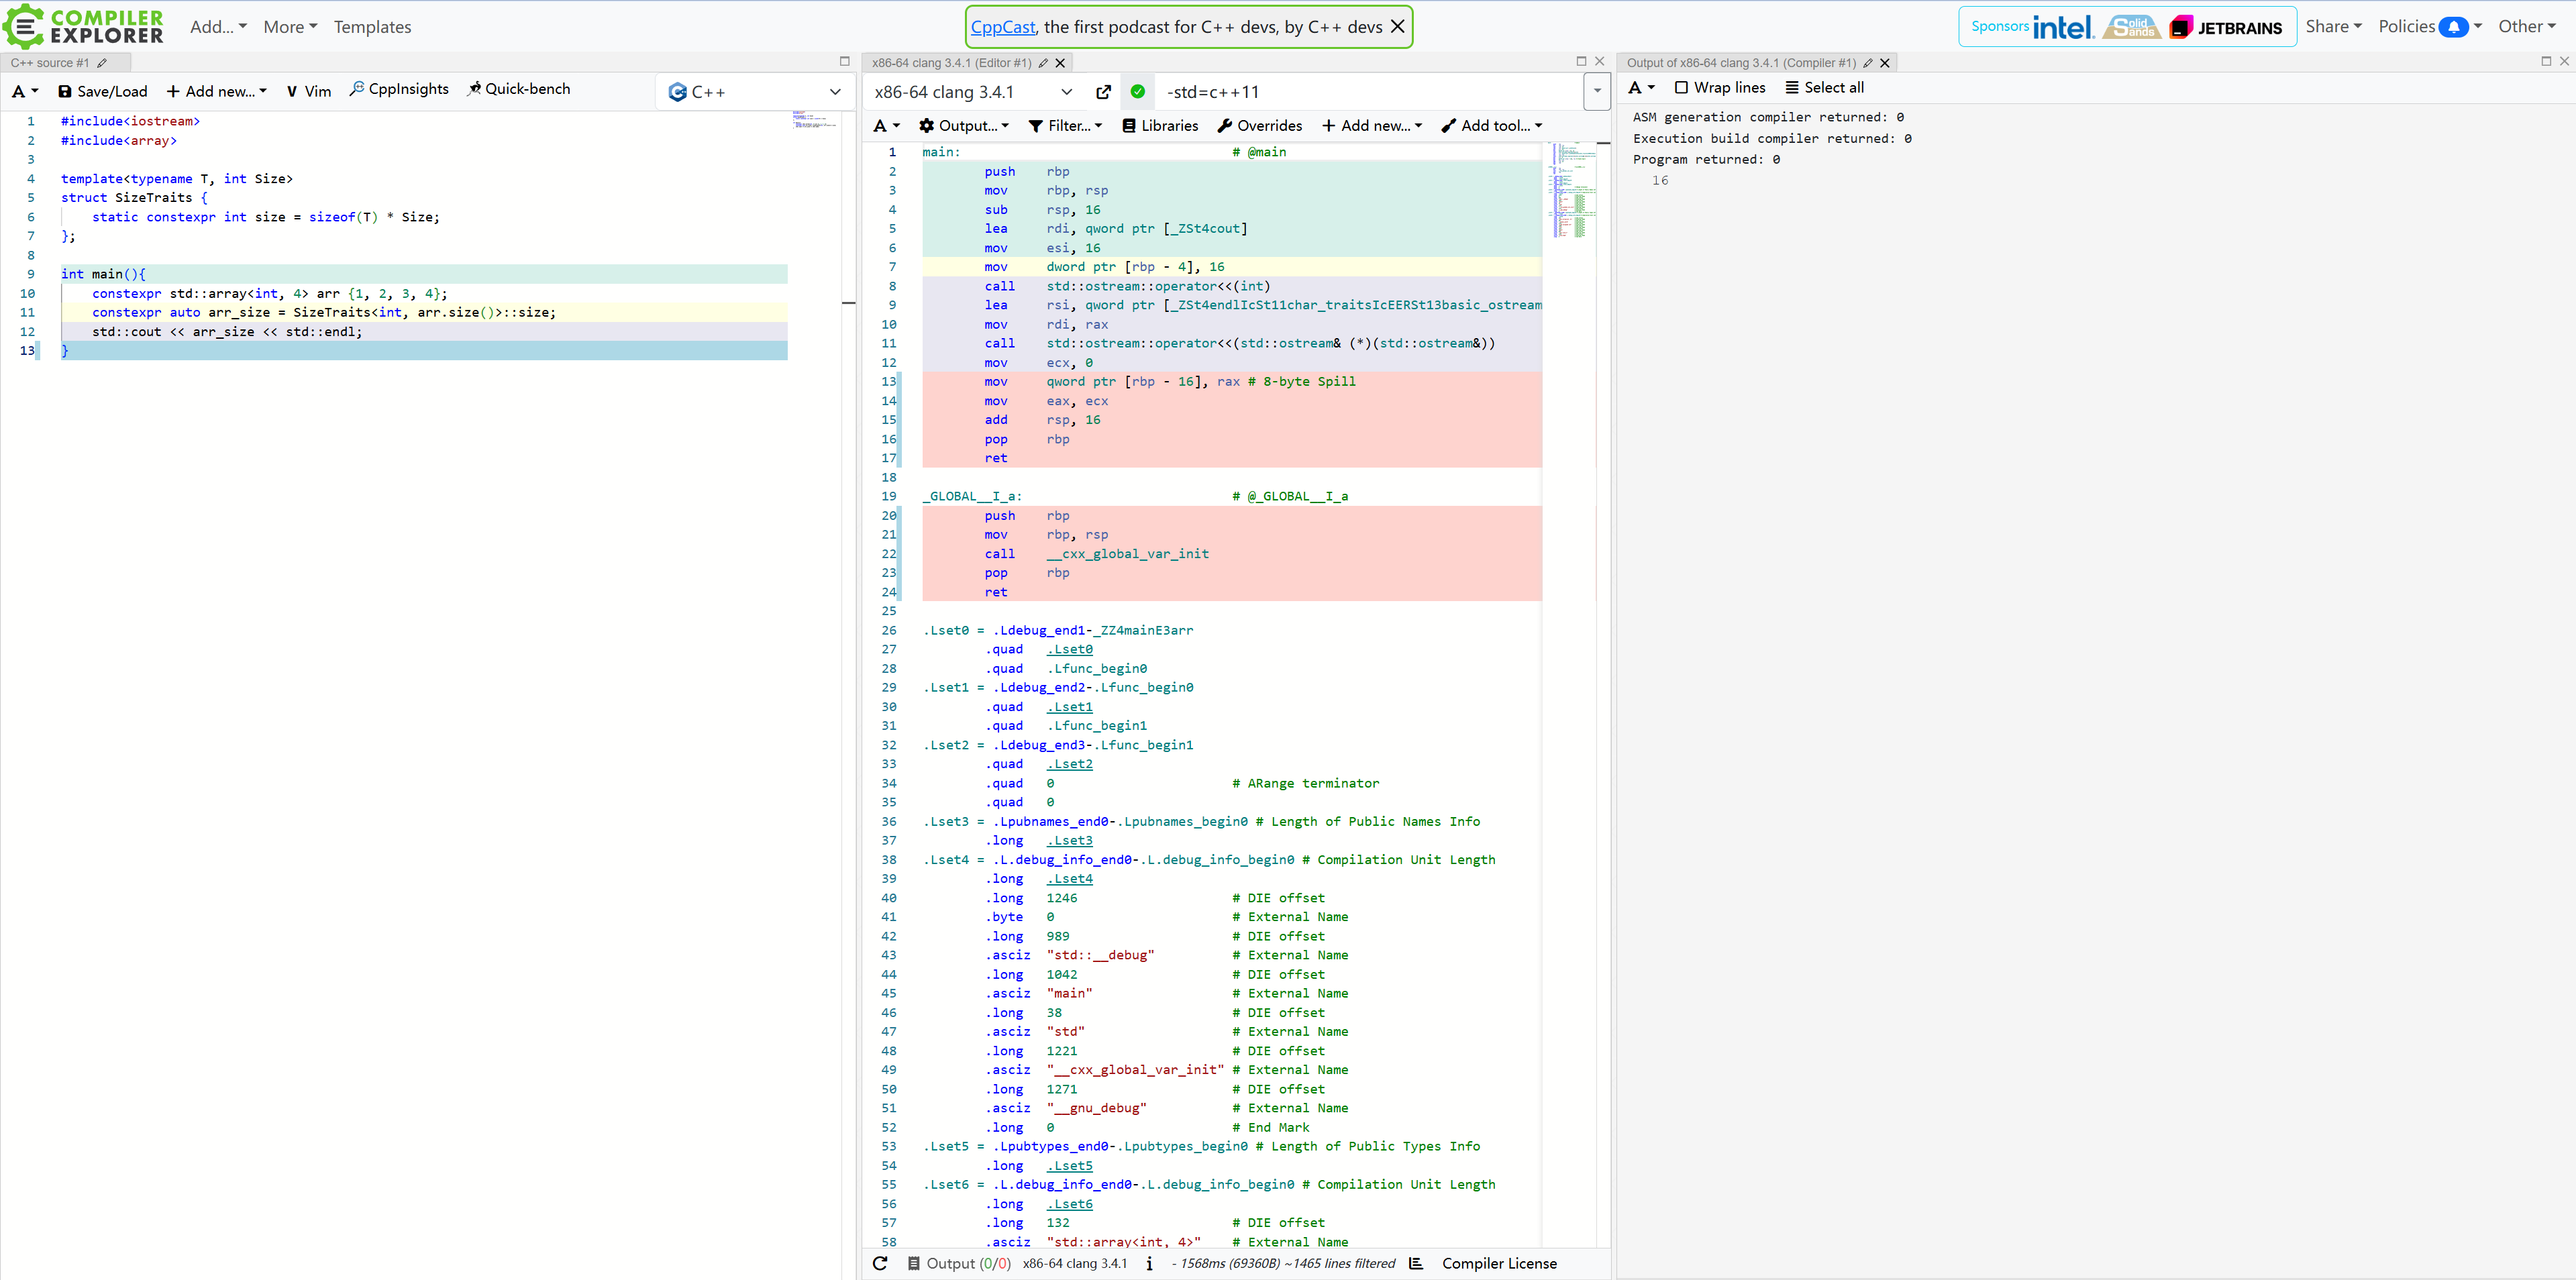
Task: Click Select all in output pane
Action: pos(1825,88)
